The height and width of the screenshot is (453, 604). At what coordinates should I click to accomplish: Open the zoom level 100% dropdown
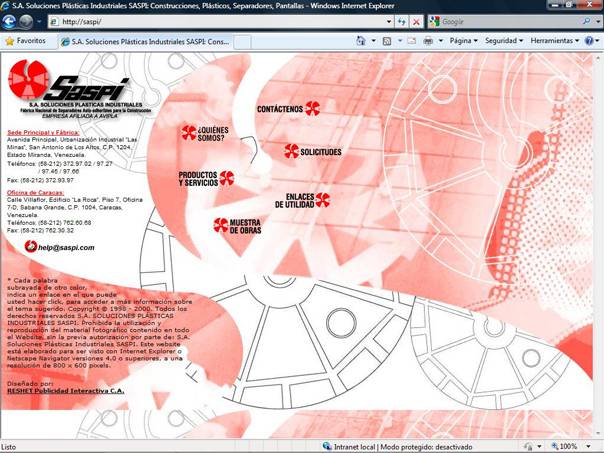point(571,446)
